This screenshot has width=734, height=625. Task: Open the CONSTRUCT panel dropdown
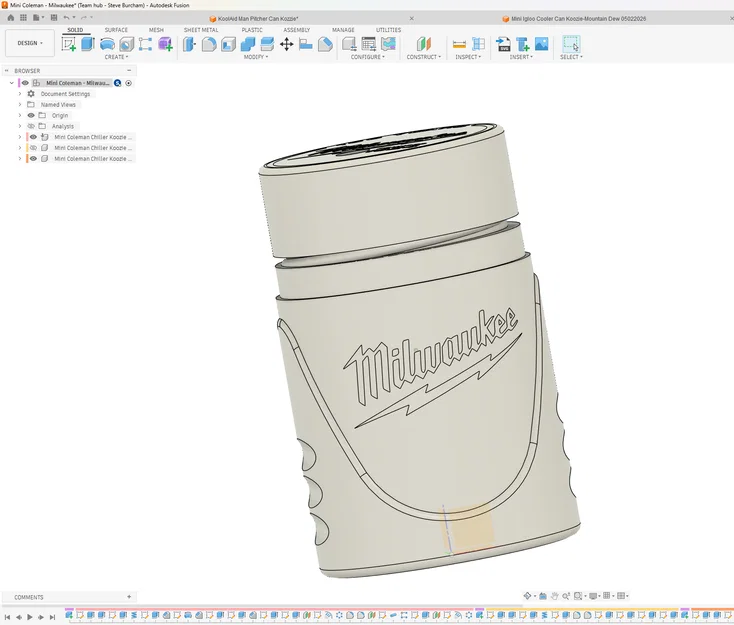pos(424,57)
